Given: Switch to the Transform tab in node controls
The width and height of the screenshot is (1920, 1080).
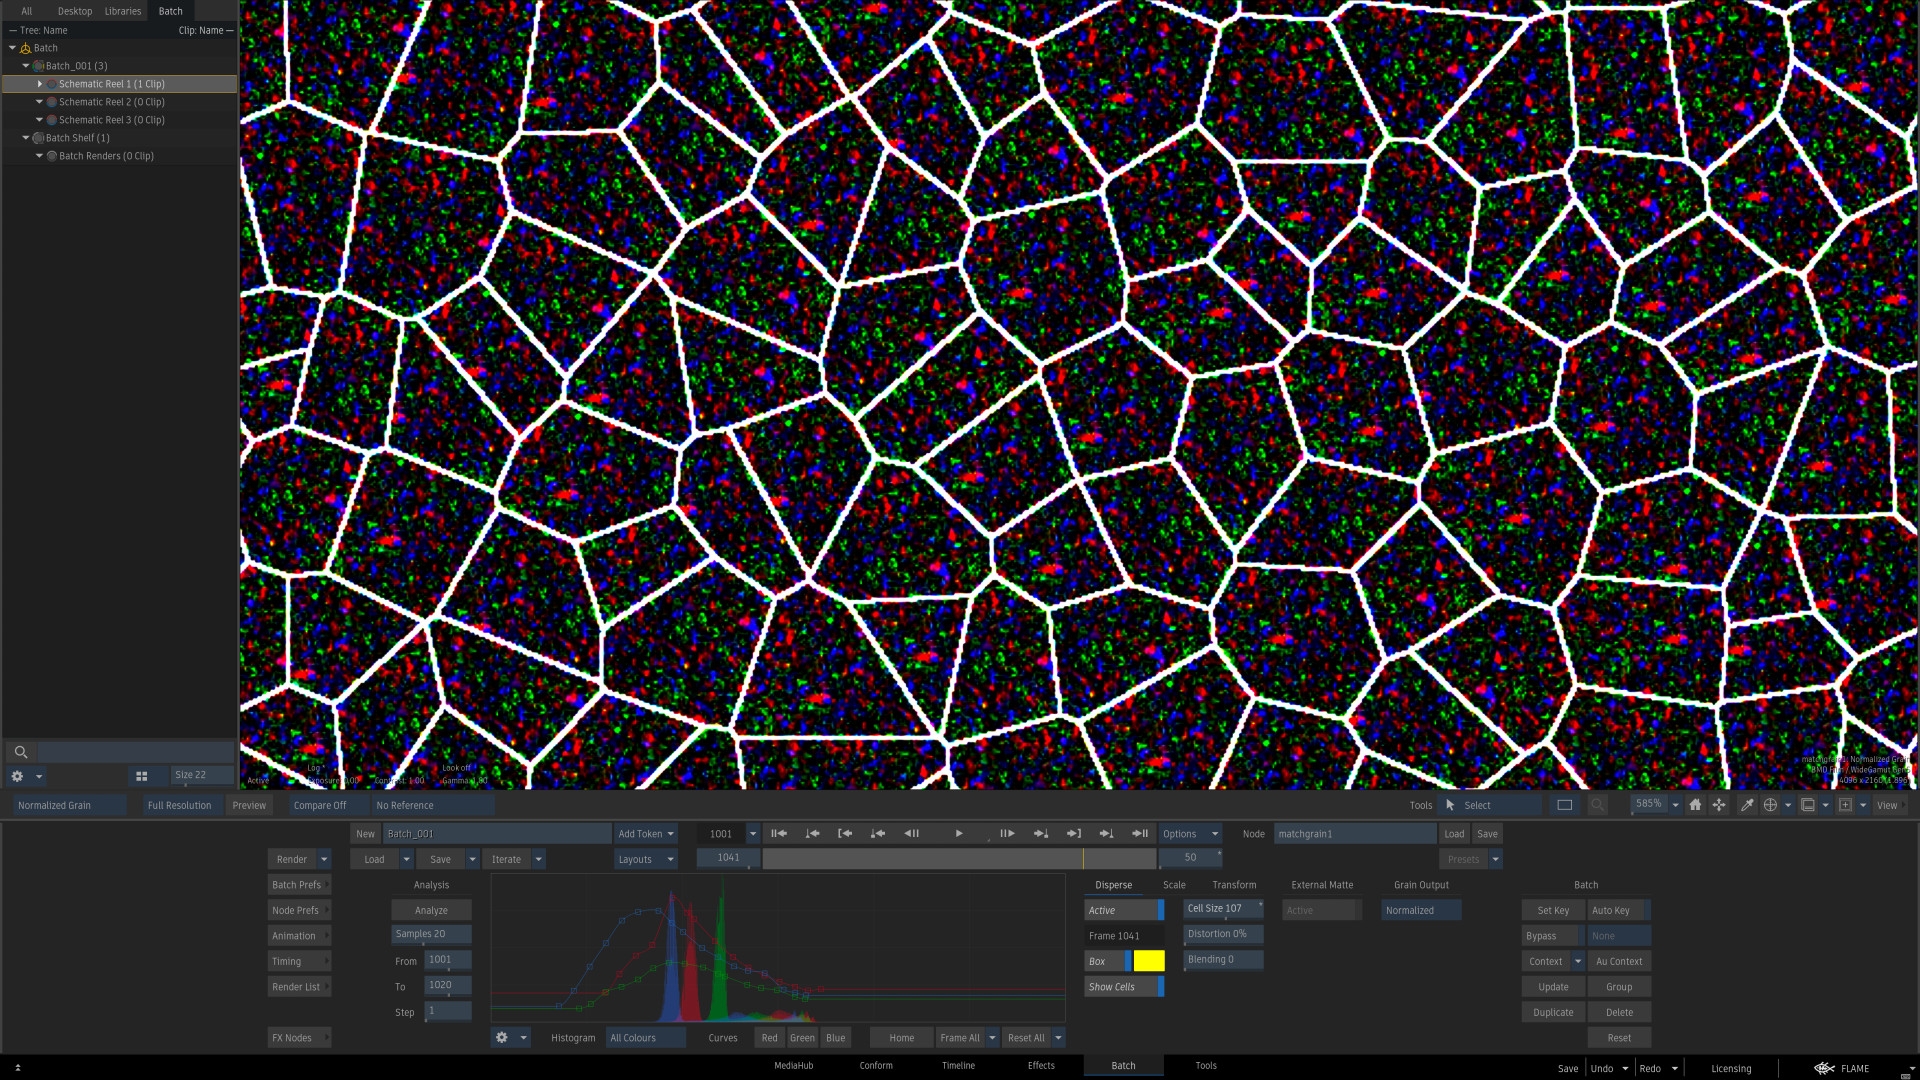Looking at the screenshot, I should point(1234,884).
